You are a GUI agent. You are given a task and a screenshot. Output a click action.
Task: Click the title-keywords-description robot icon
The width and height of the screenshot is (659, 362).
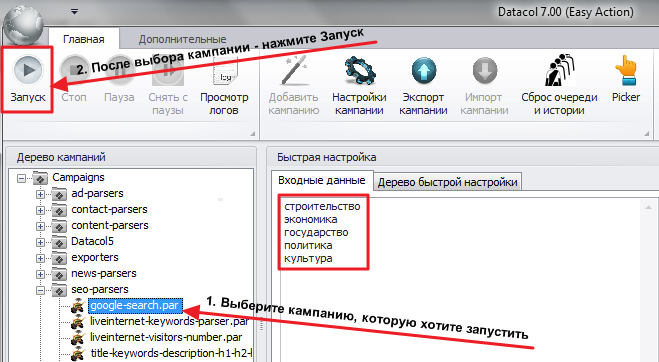click(78, 354)
